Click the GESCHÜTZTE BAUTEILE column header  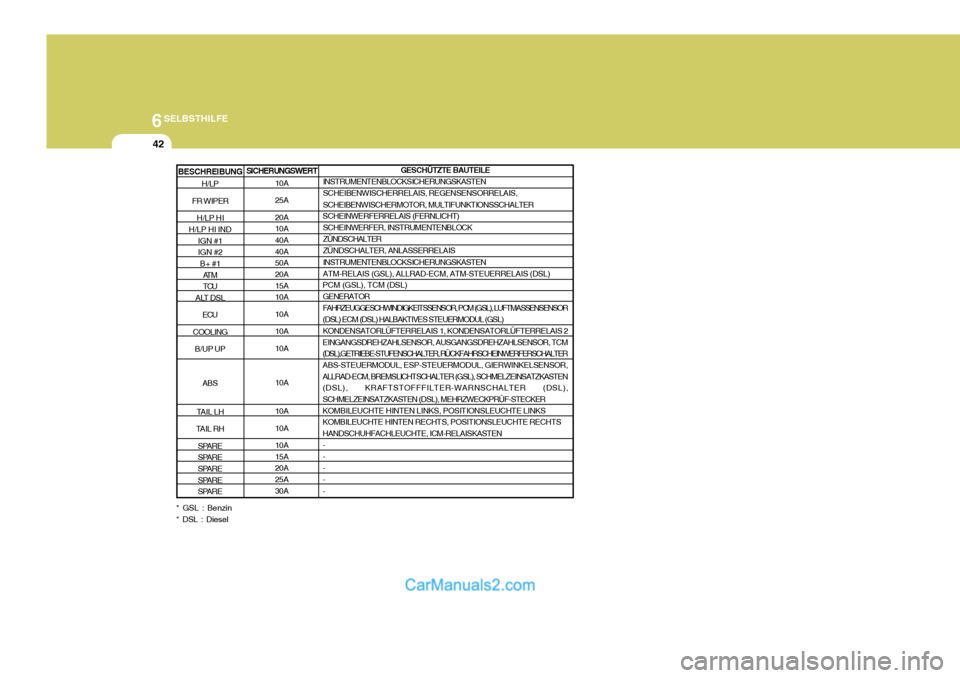point(445,170)
